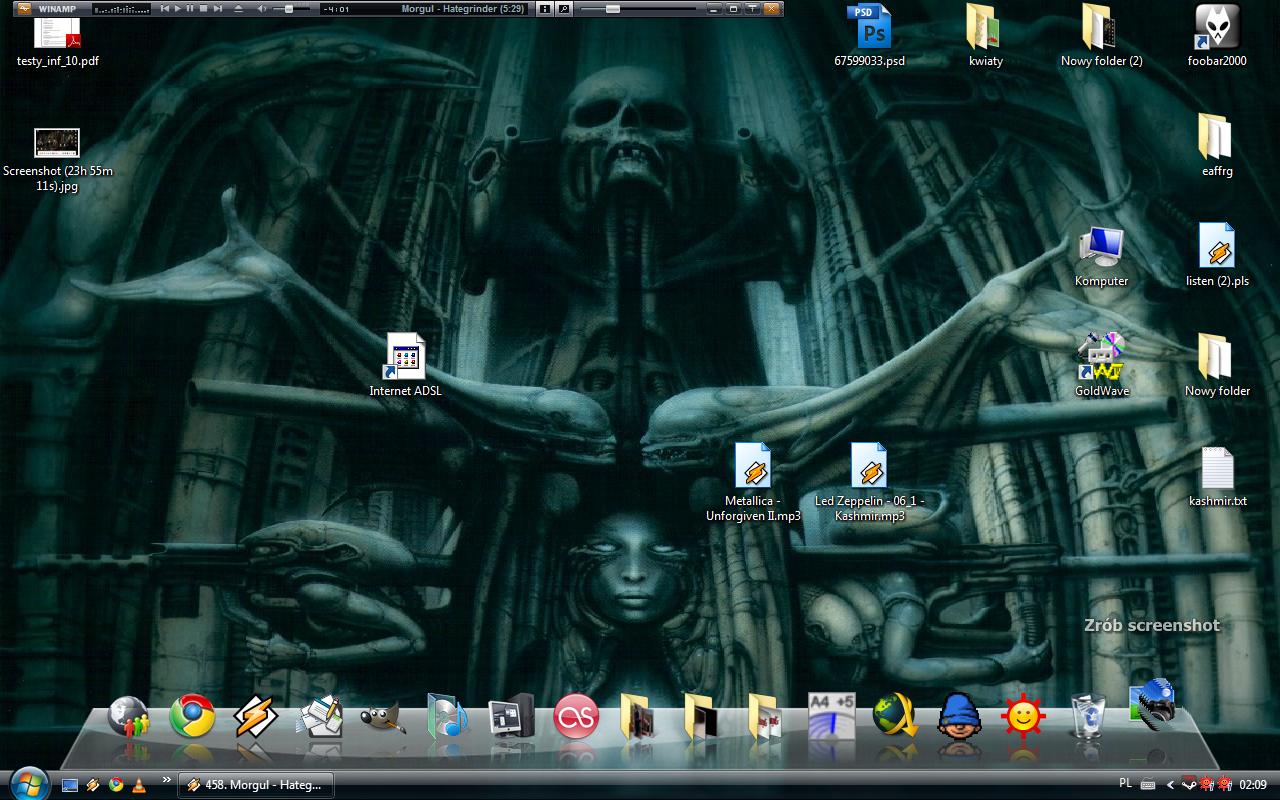
Task: Click the Winamp spectrum visualizer
Action: click(121, 8)
